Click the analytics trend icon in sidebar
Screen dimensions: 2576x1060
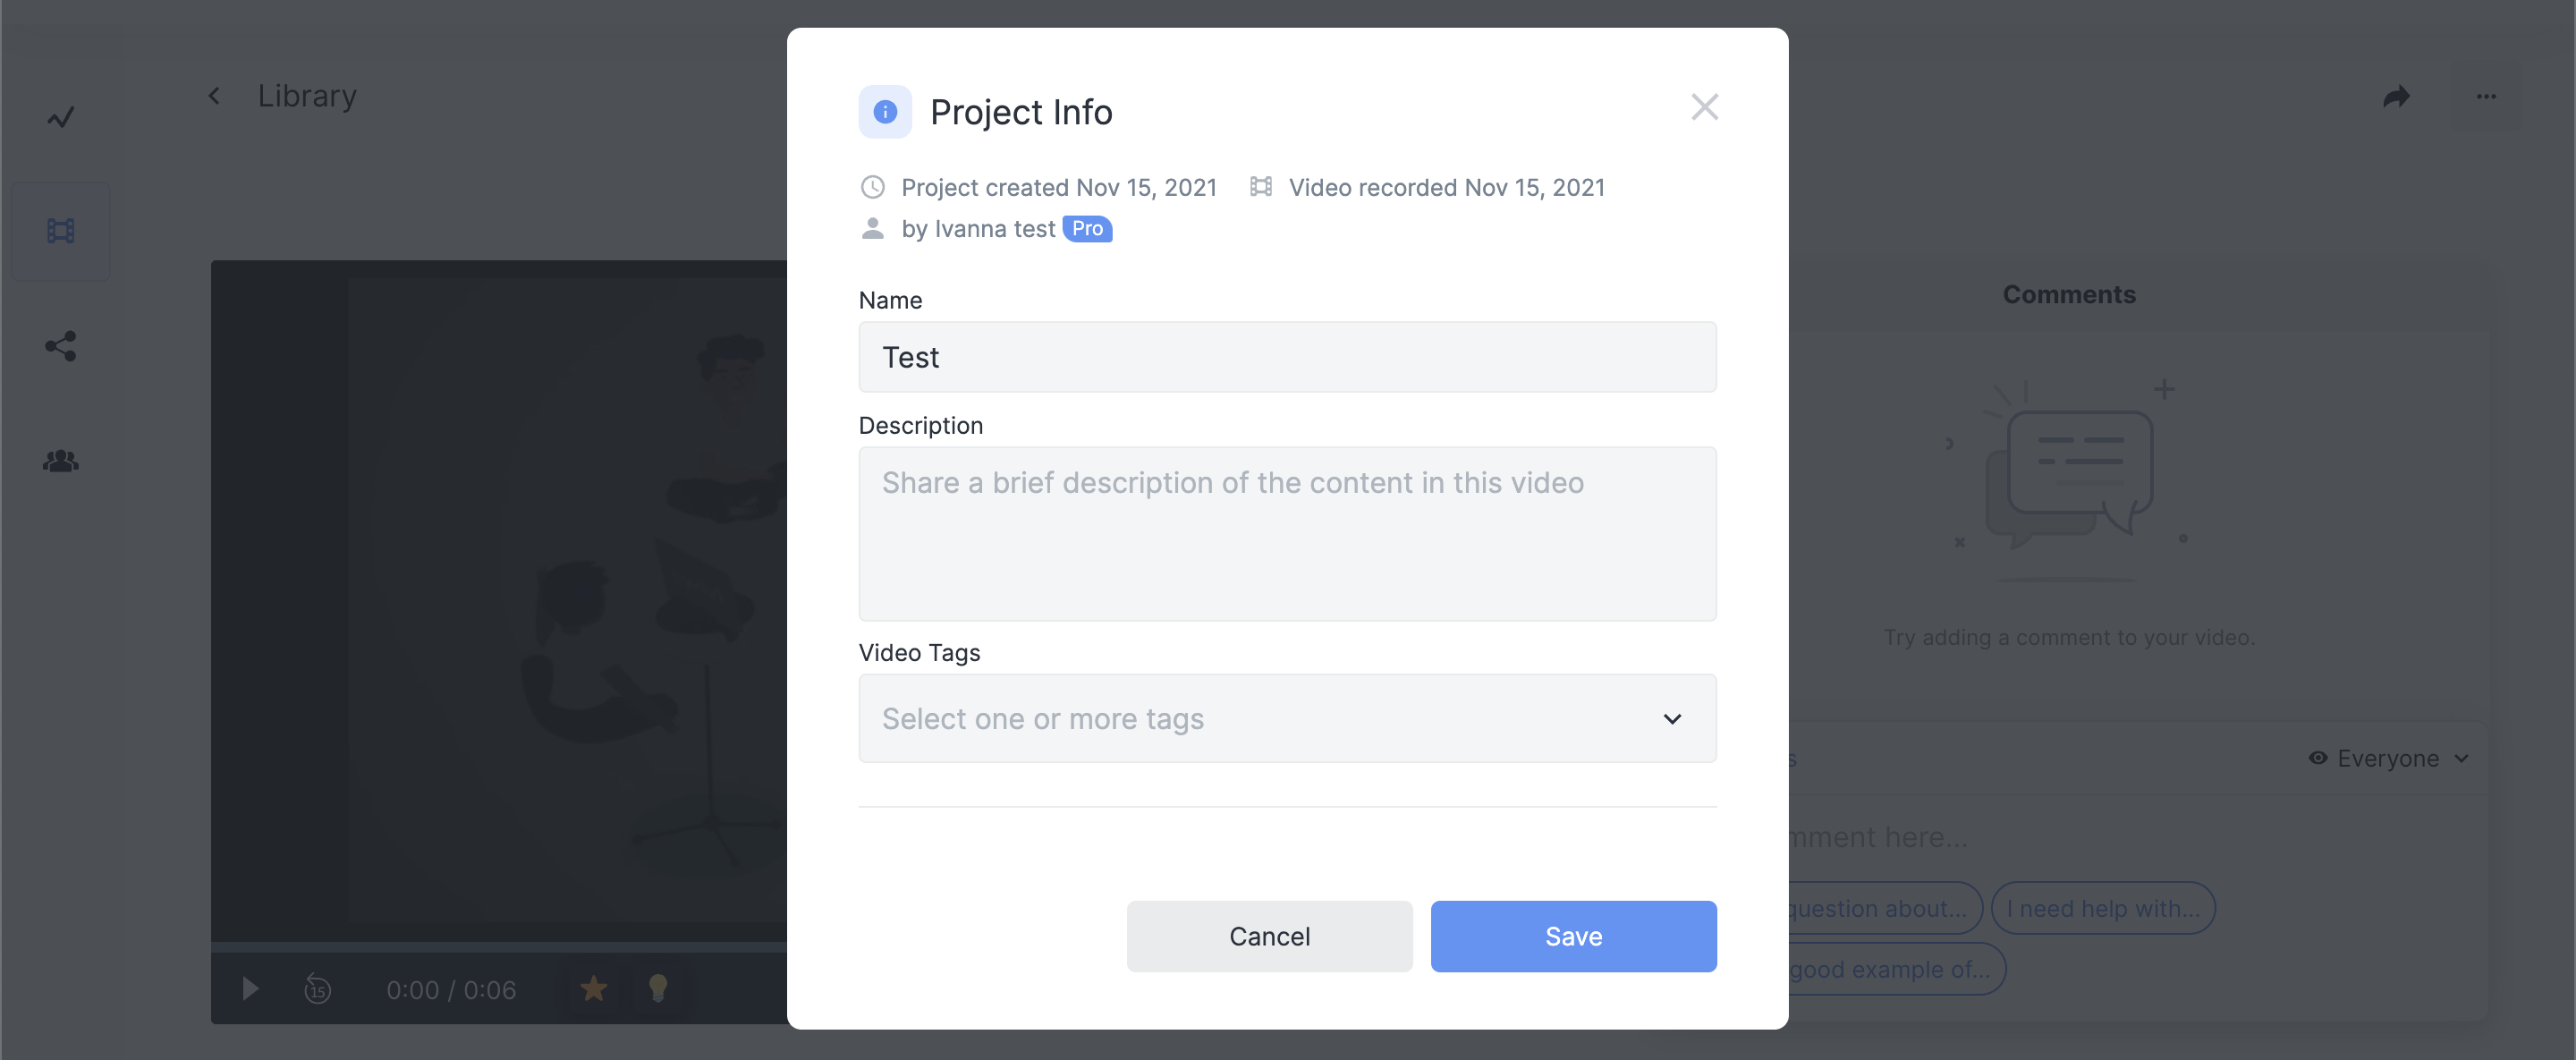click(x=60, y=118)
